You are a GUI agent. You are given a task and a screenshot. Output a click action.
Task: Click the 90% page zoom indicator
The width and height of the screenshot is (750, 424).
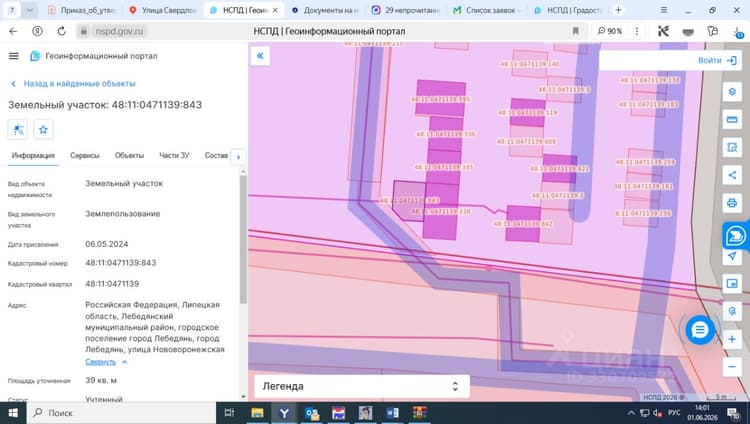609,31
